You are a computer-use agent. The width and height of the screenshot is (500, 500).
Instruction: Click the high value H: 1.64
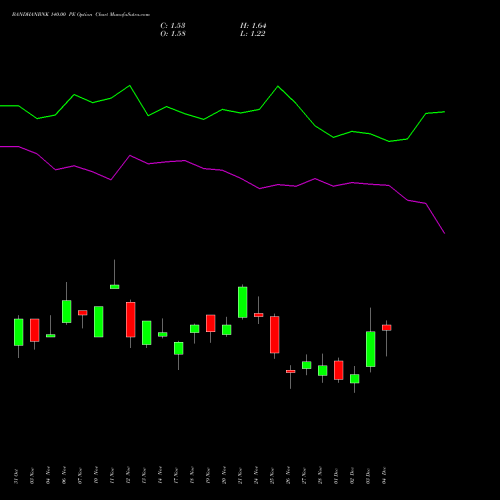coord(253,26)
